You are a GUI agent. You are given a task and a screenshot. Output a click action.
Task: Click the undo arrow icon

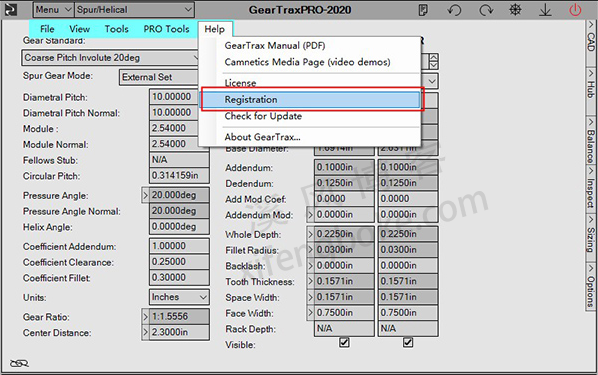pyautogui.click(x=454, y=10)
